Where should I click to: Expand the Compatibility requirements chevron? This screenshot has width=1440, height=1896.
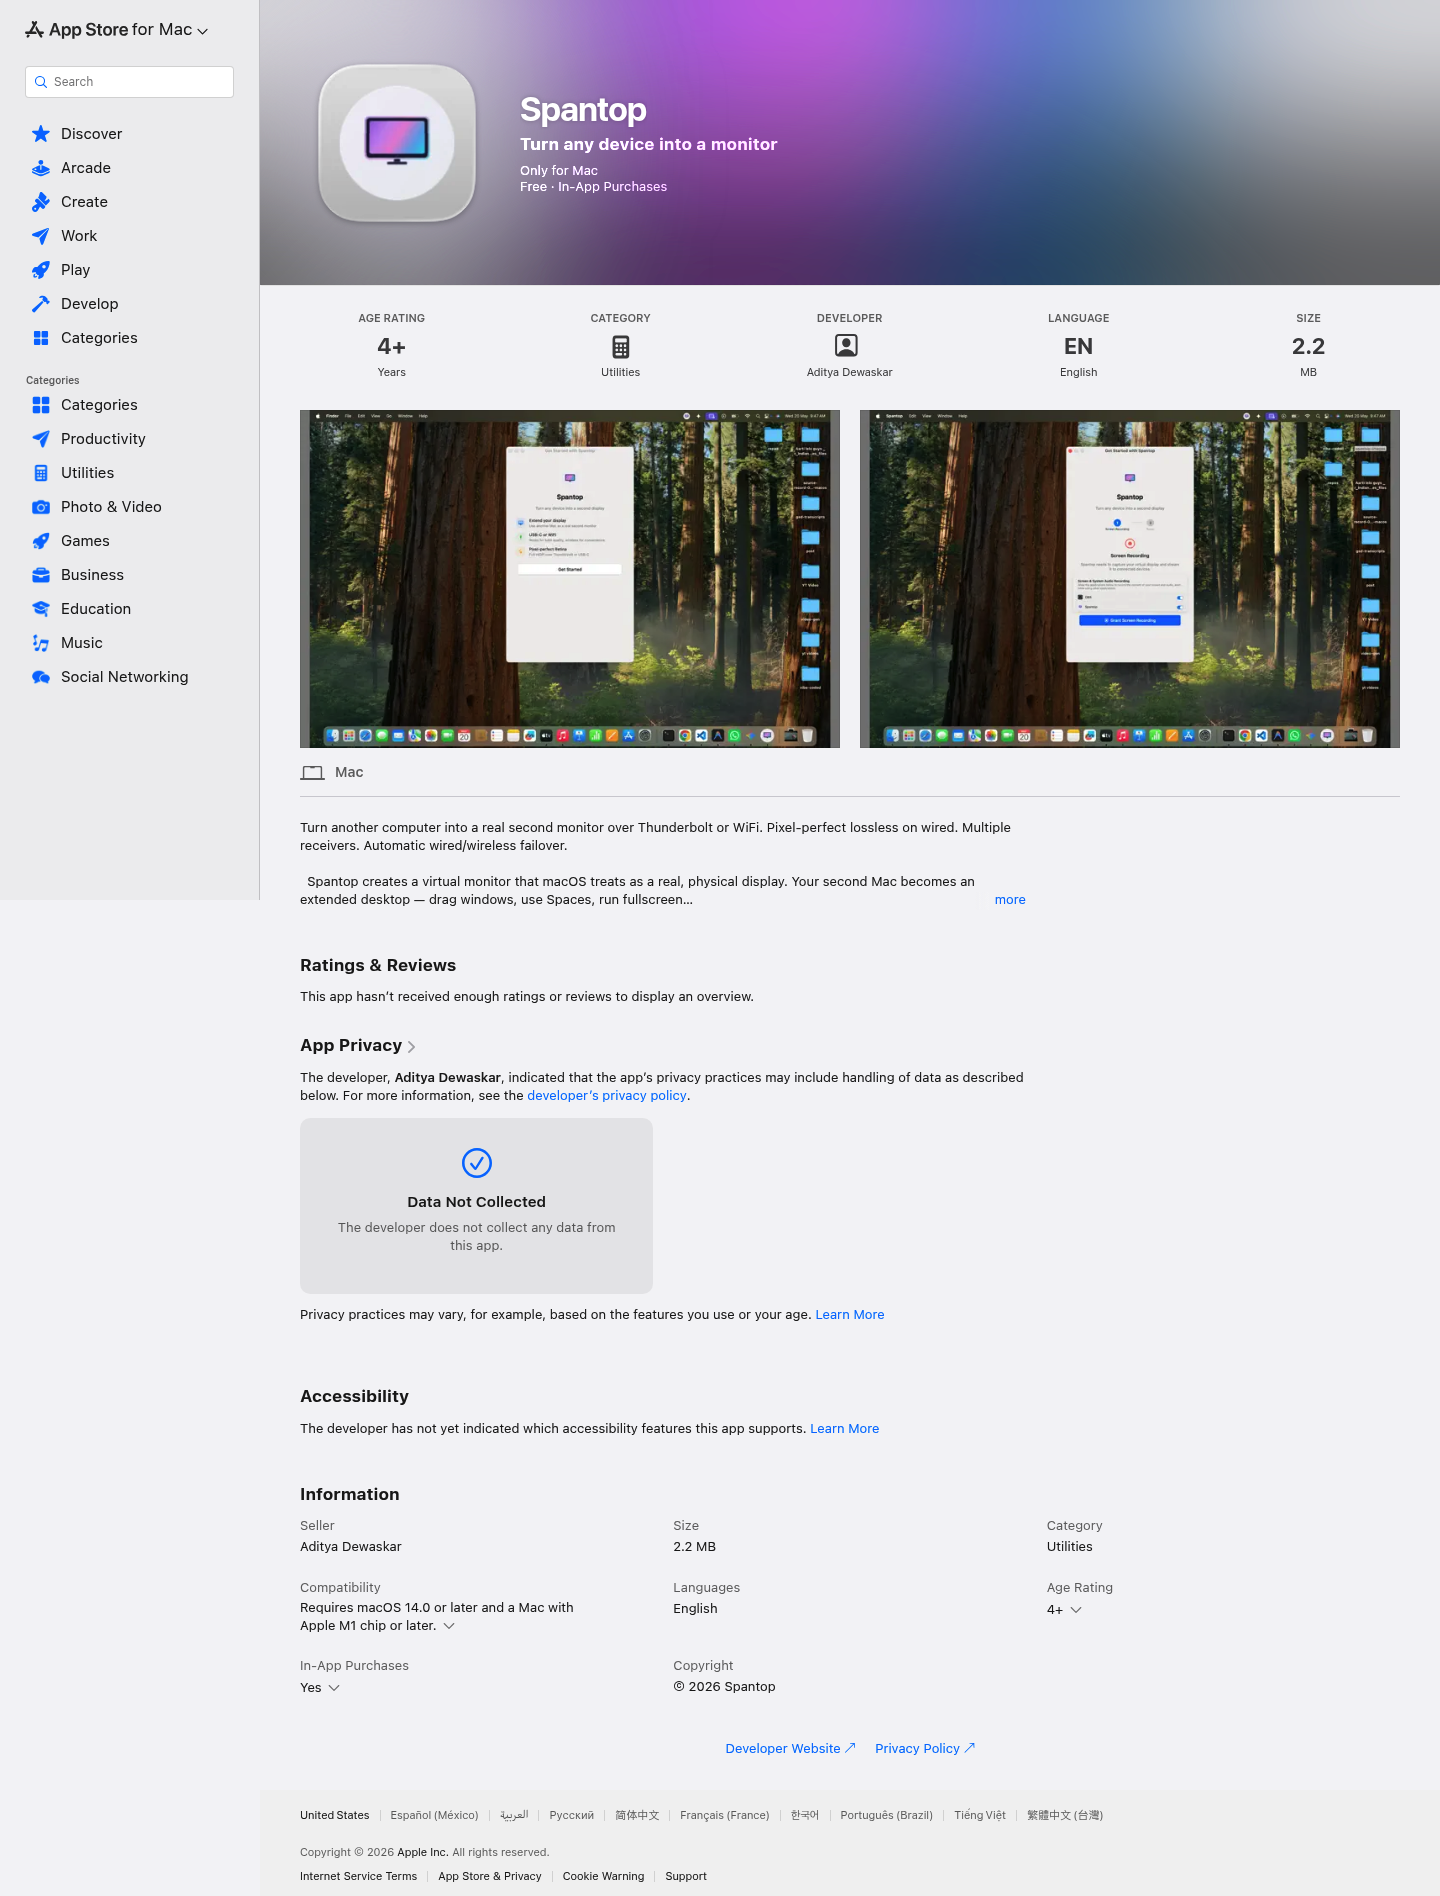coord(449,1626)
